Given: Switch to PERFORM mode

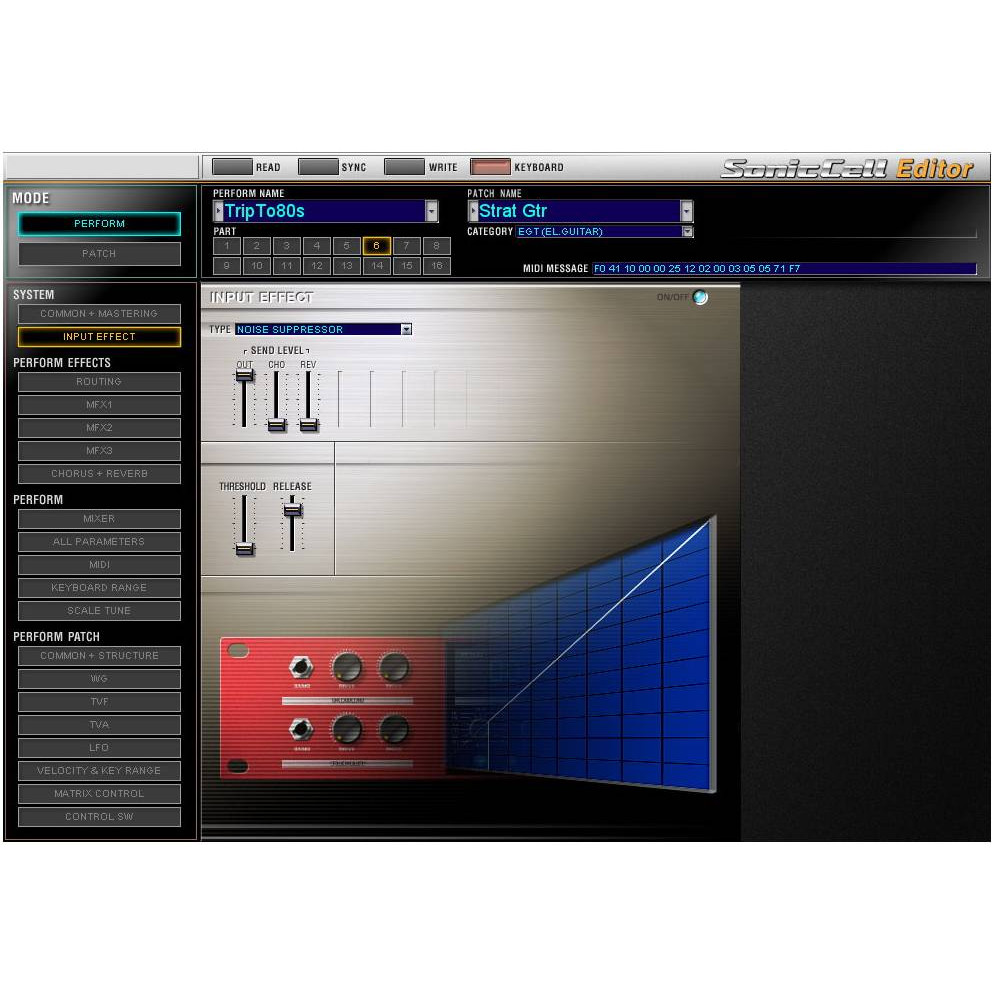Looking at the screenshot, I should tap(100, 224).
